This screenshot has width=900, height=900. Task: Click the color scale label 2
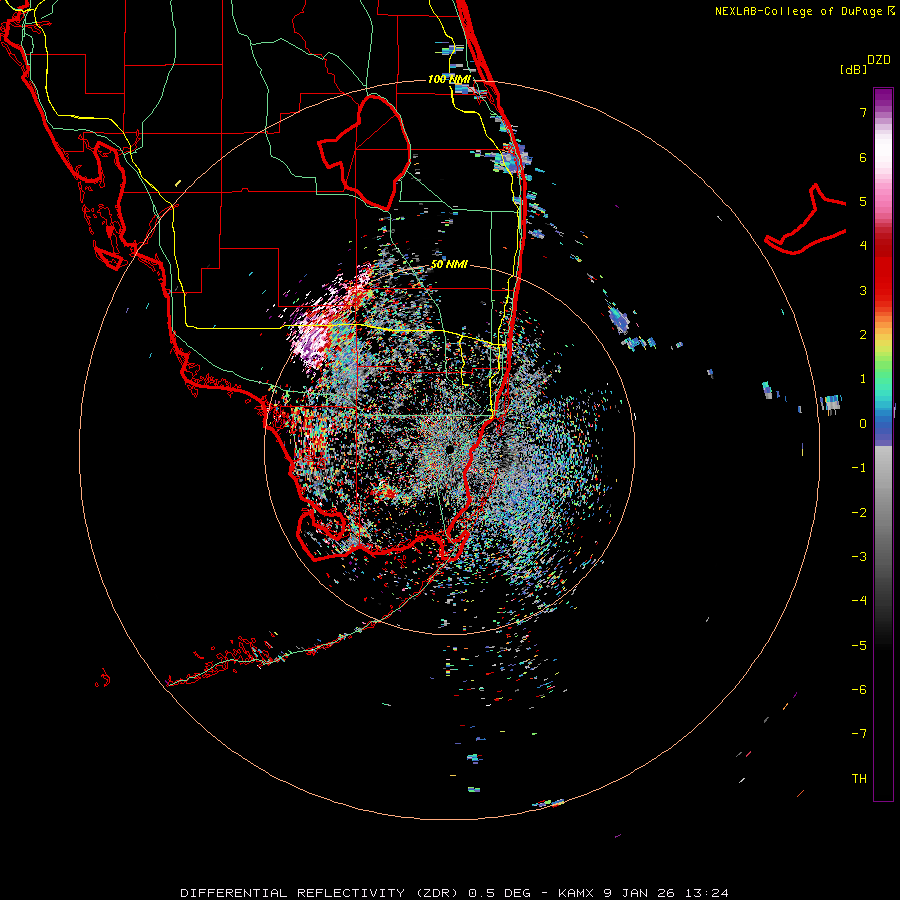(x=863, y=335)
